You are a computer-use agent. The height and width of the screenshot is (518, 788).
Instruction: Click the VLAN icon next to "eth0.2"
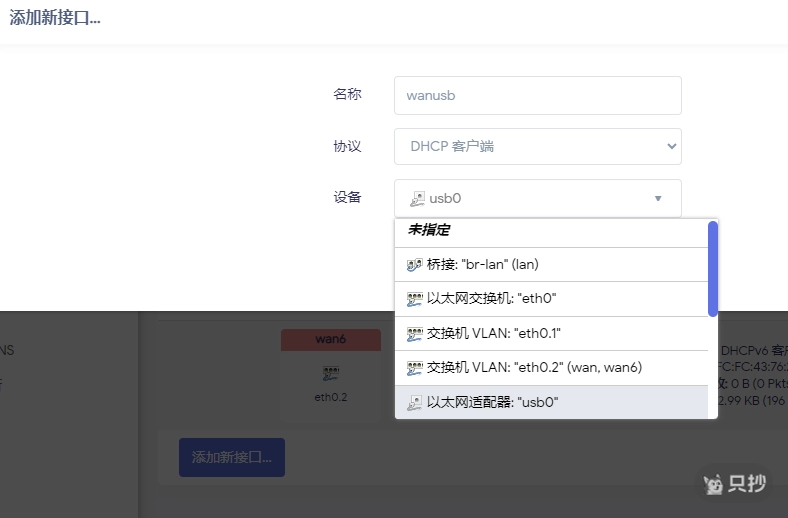click(x=415, y=368)
